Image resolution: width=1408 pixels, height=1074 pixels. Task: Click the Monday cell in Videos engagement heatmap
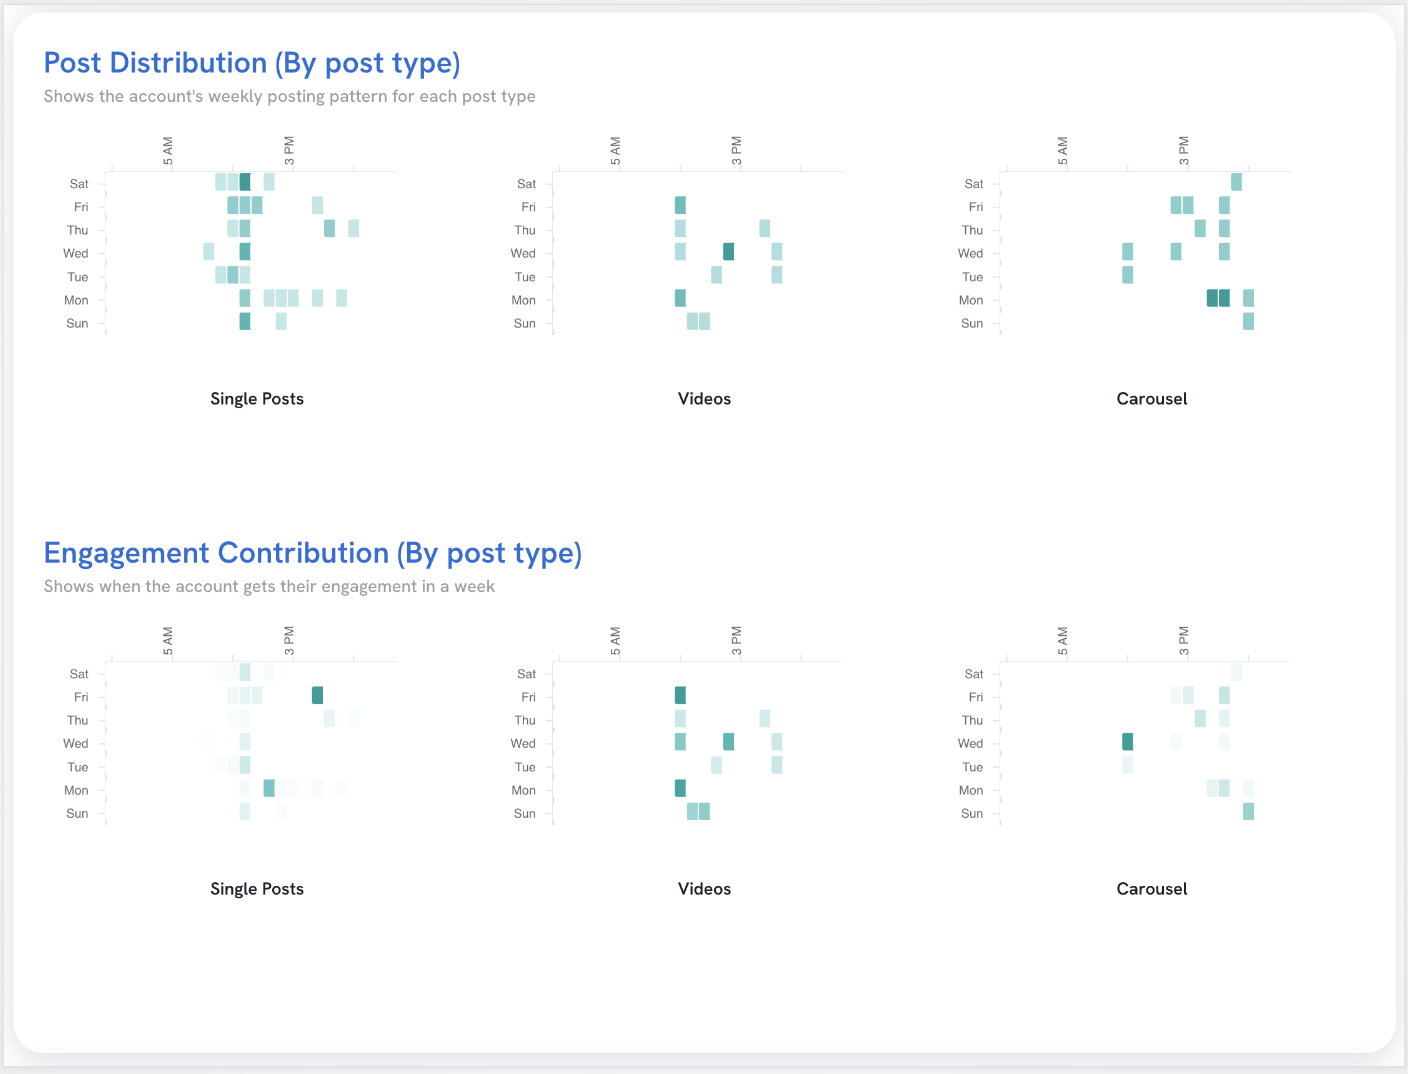pyautogui.click(x=680, y=788)
